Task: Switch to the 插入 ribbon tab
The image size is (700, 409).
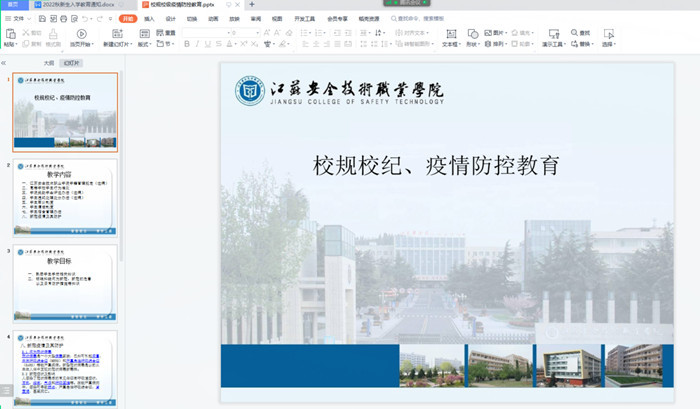Action: pos(149,18)
